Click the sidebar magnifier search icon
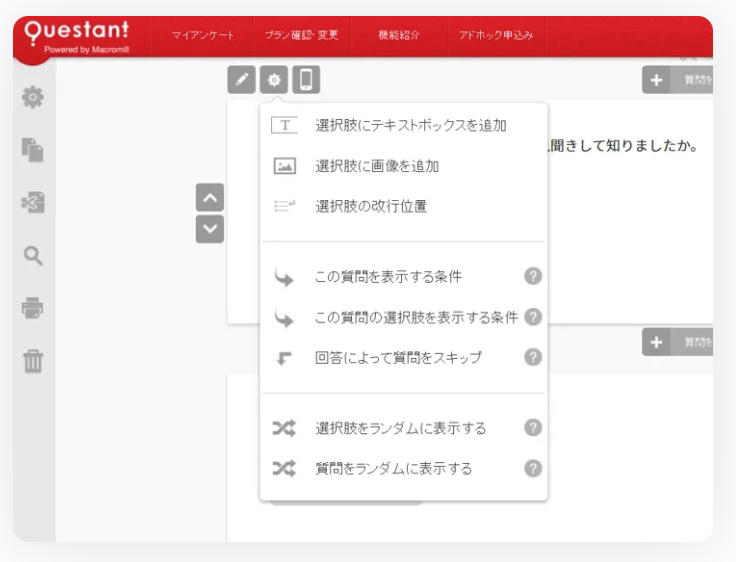736x562 pixels. 33,256
